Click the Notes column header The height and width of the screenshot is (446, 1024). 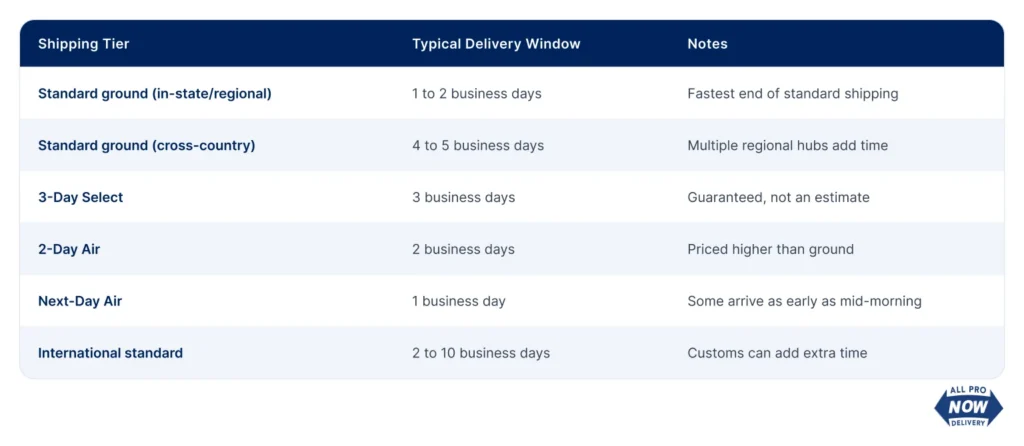pos(707,44)
